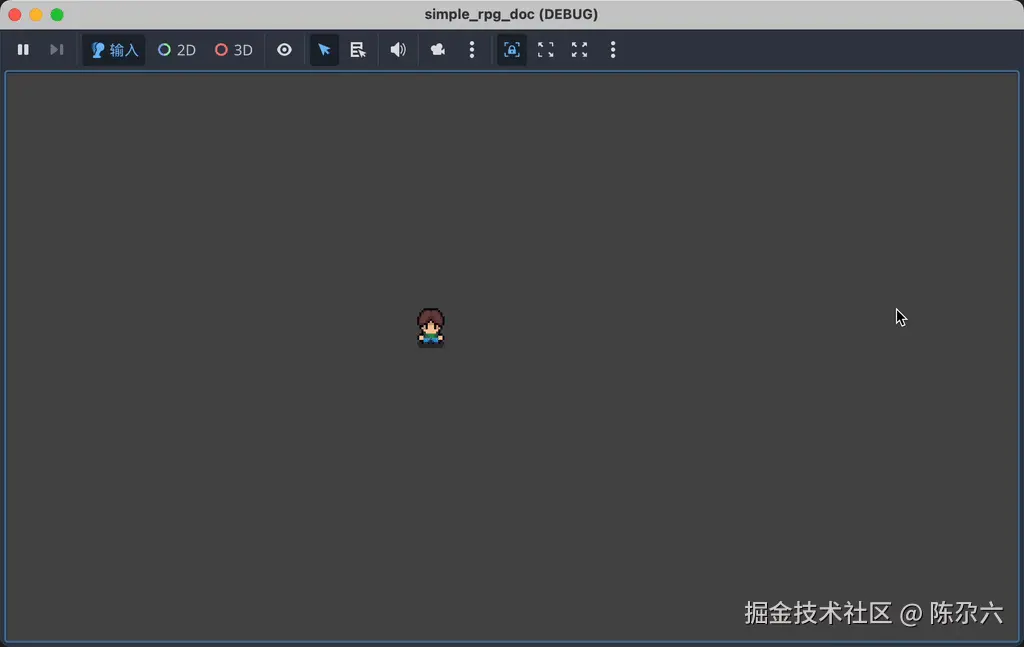Mute the game audio with the speaker icon
Image resolution: width=1024 pixels, height=647 pixels.
[397, 49]
